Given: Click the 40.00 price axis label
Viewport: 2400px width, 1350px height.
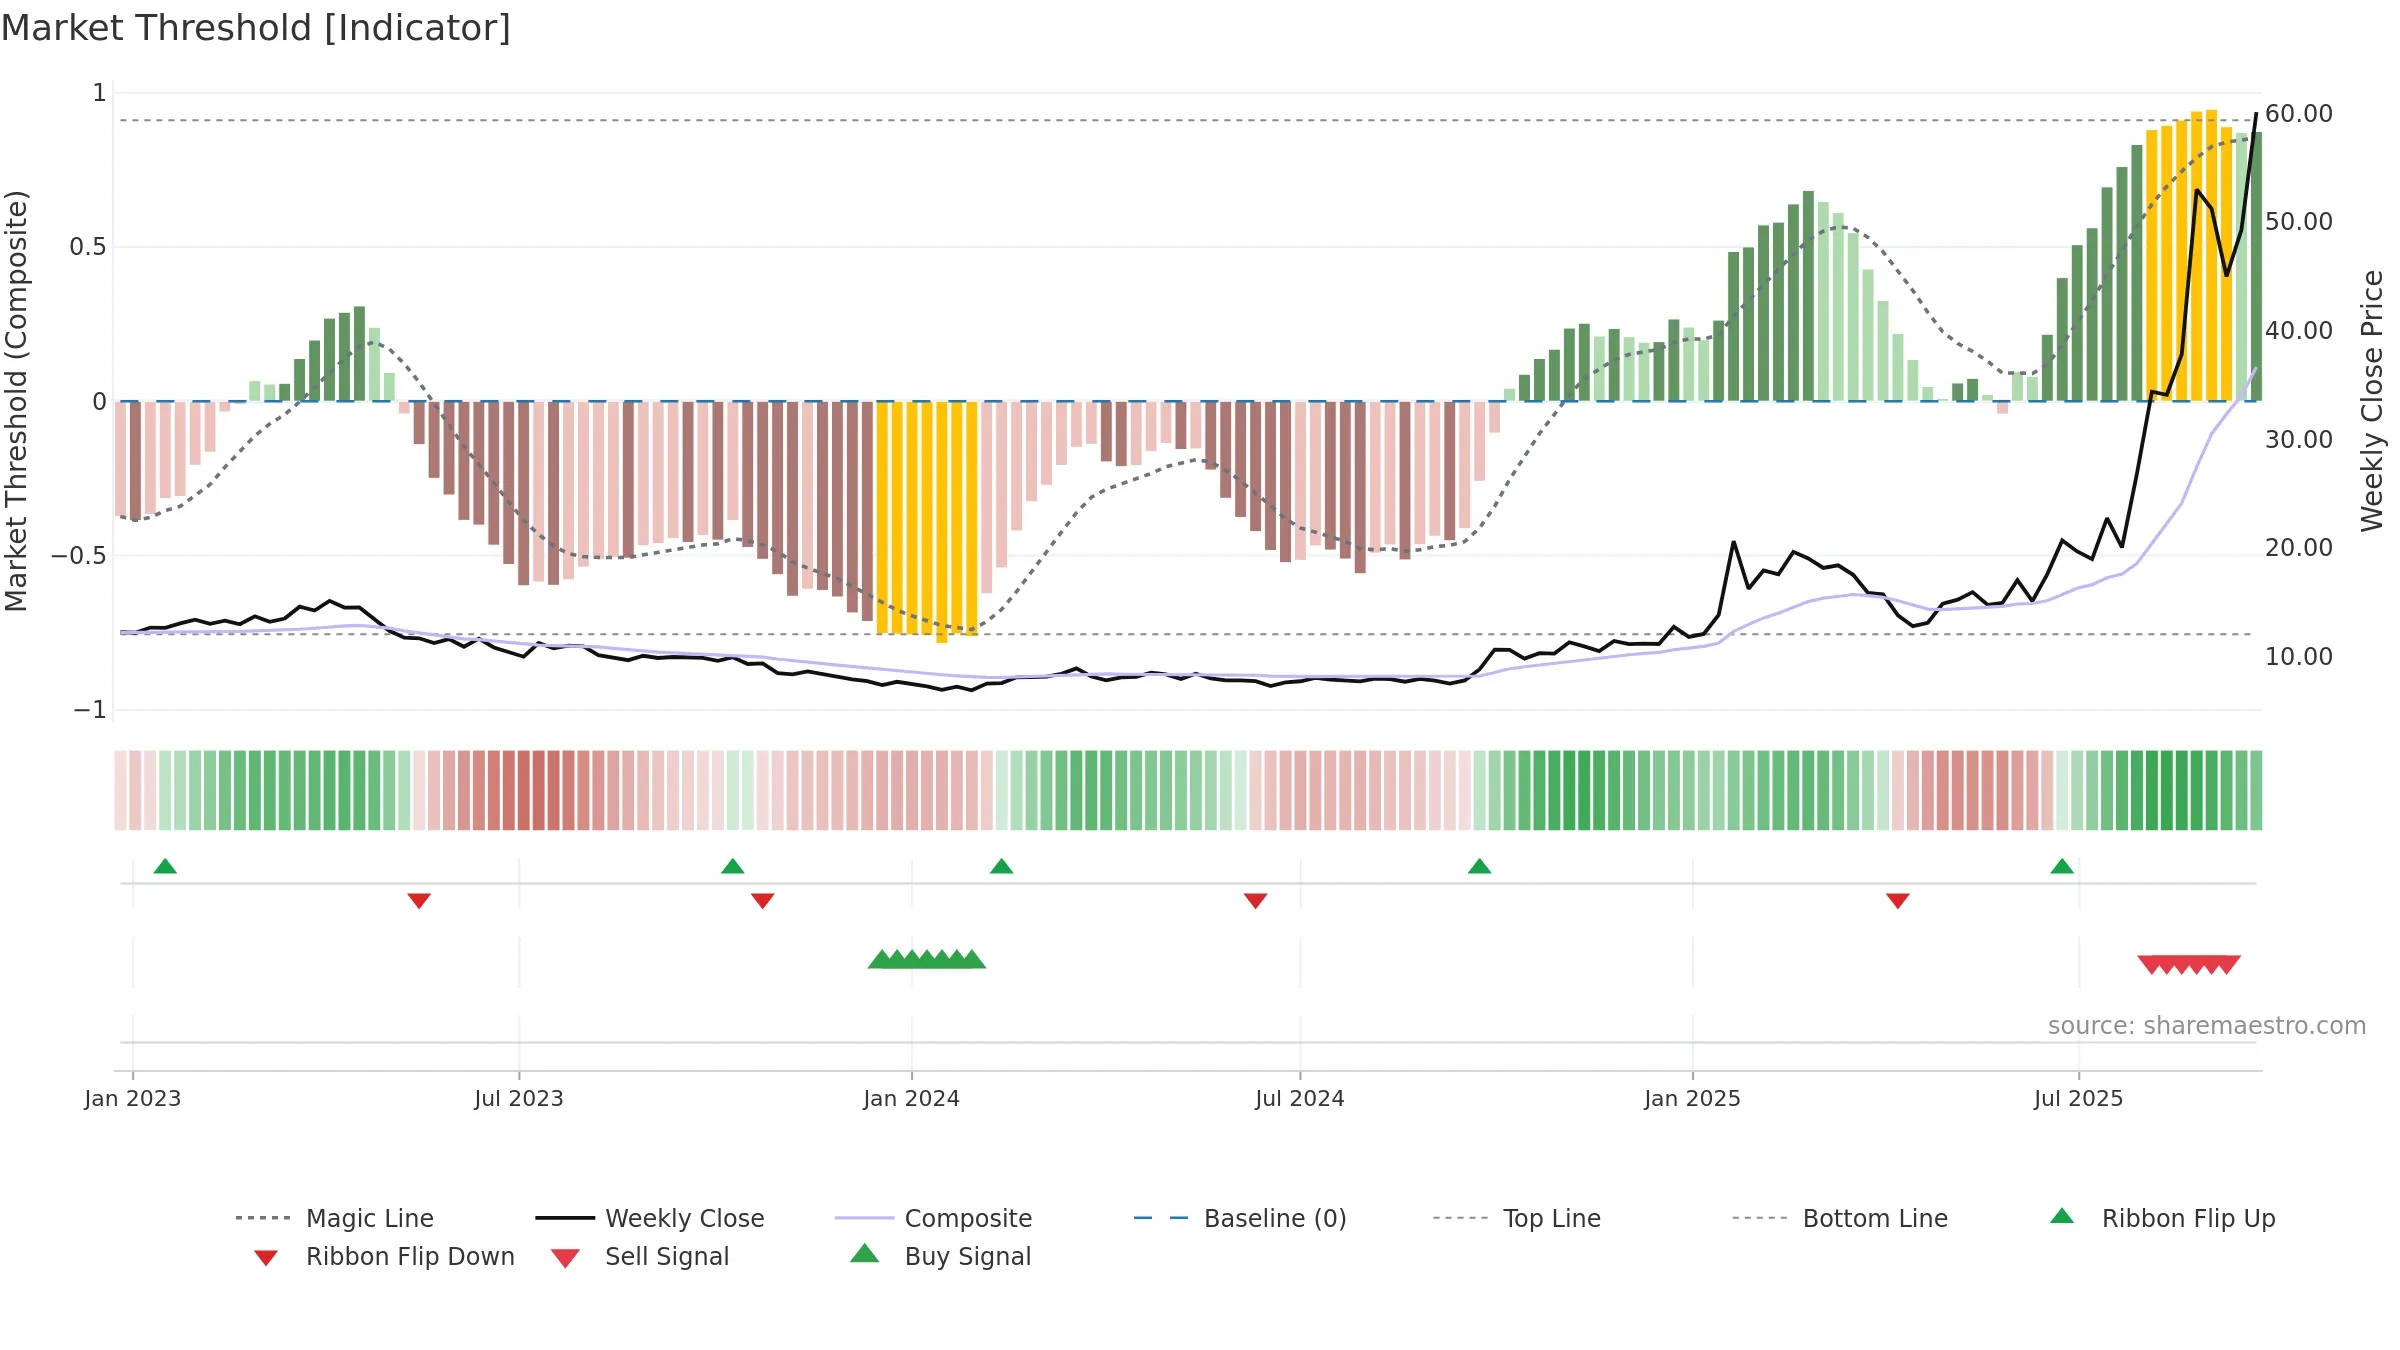Looking at the screenshot, I should 2299,330.
